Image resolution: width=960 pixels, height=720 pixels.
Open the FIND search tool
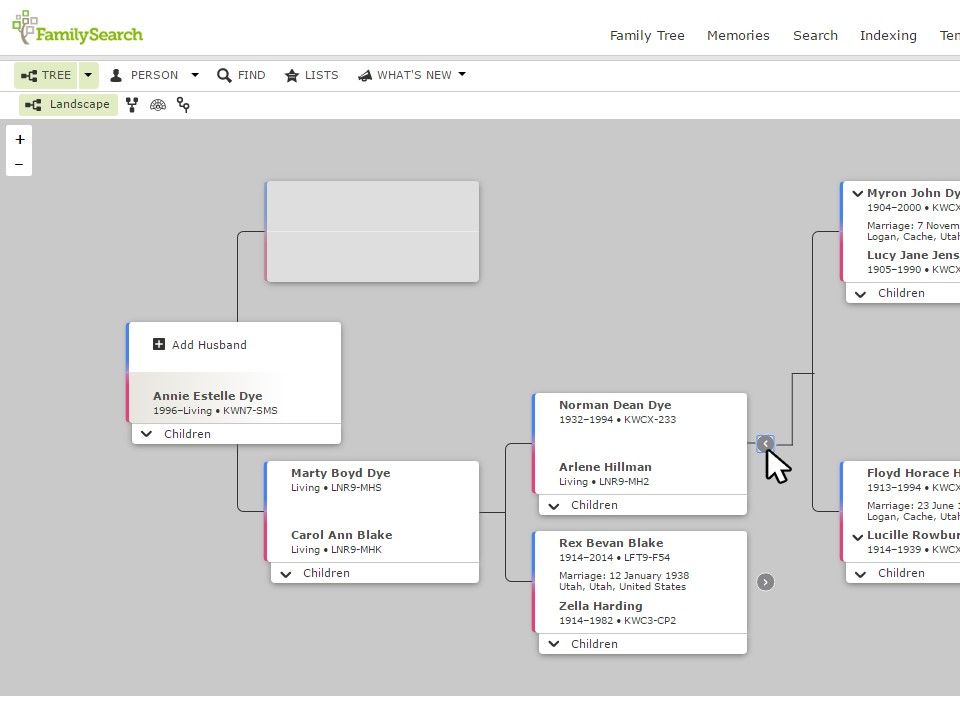[241, 75]
